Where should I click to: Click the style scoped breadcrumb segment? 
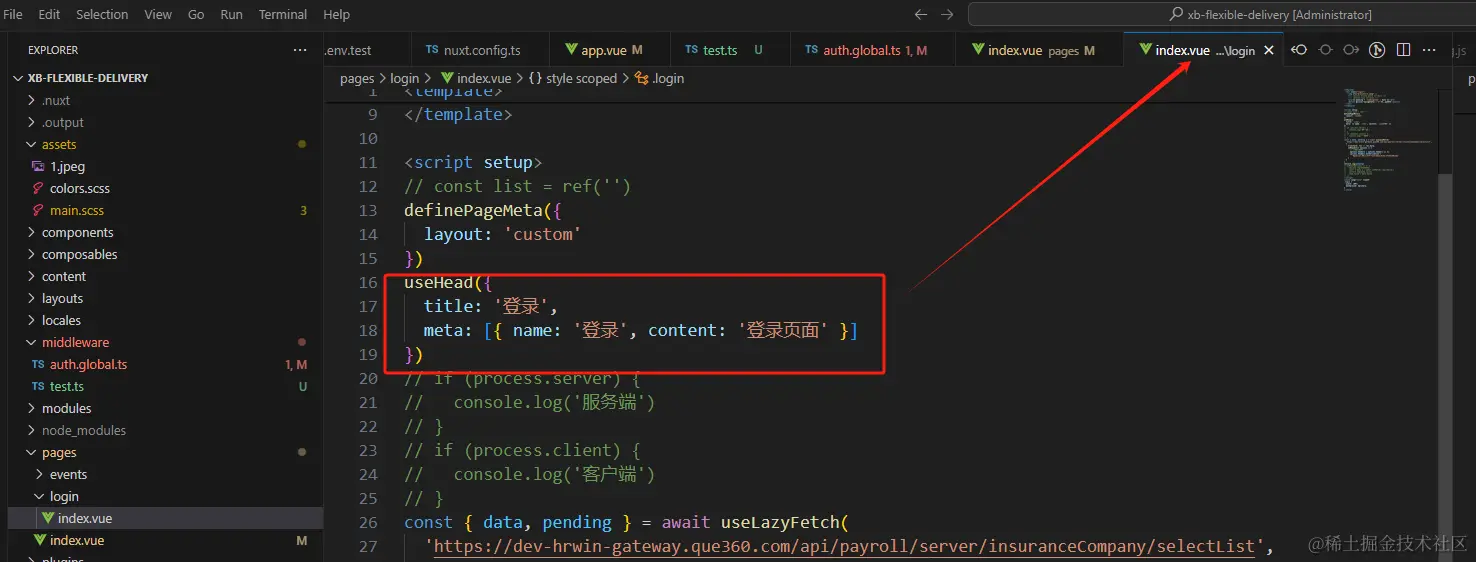(x=573, y=78)
